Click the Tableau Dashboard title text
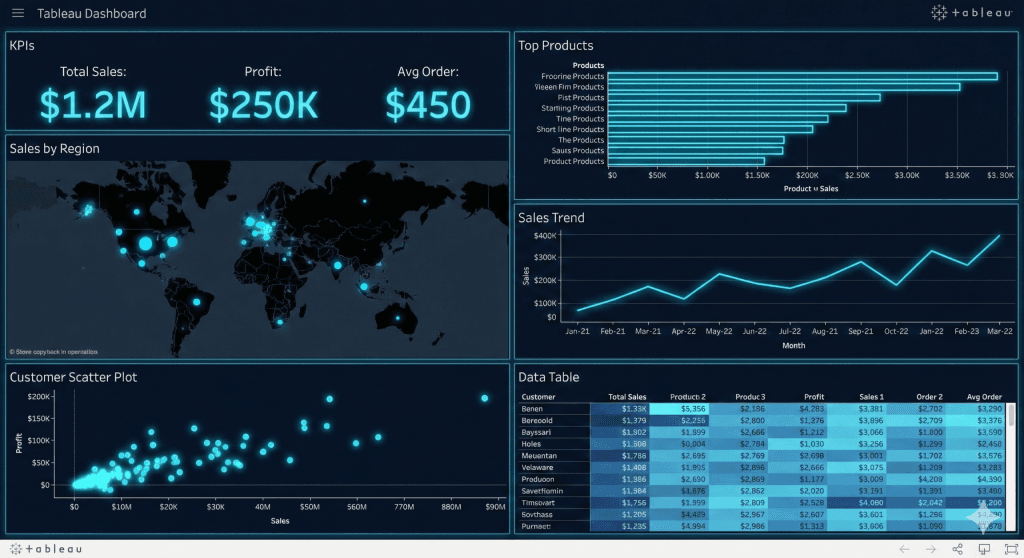This screenshot has width=1024, height=558. [x=91, y=14]
